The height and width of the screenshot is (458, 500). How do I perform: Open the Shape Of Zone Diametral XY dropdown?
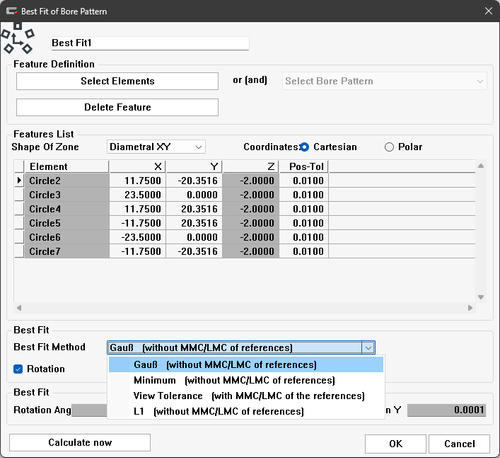[156, 147]
